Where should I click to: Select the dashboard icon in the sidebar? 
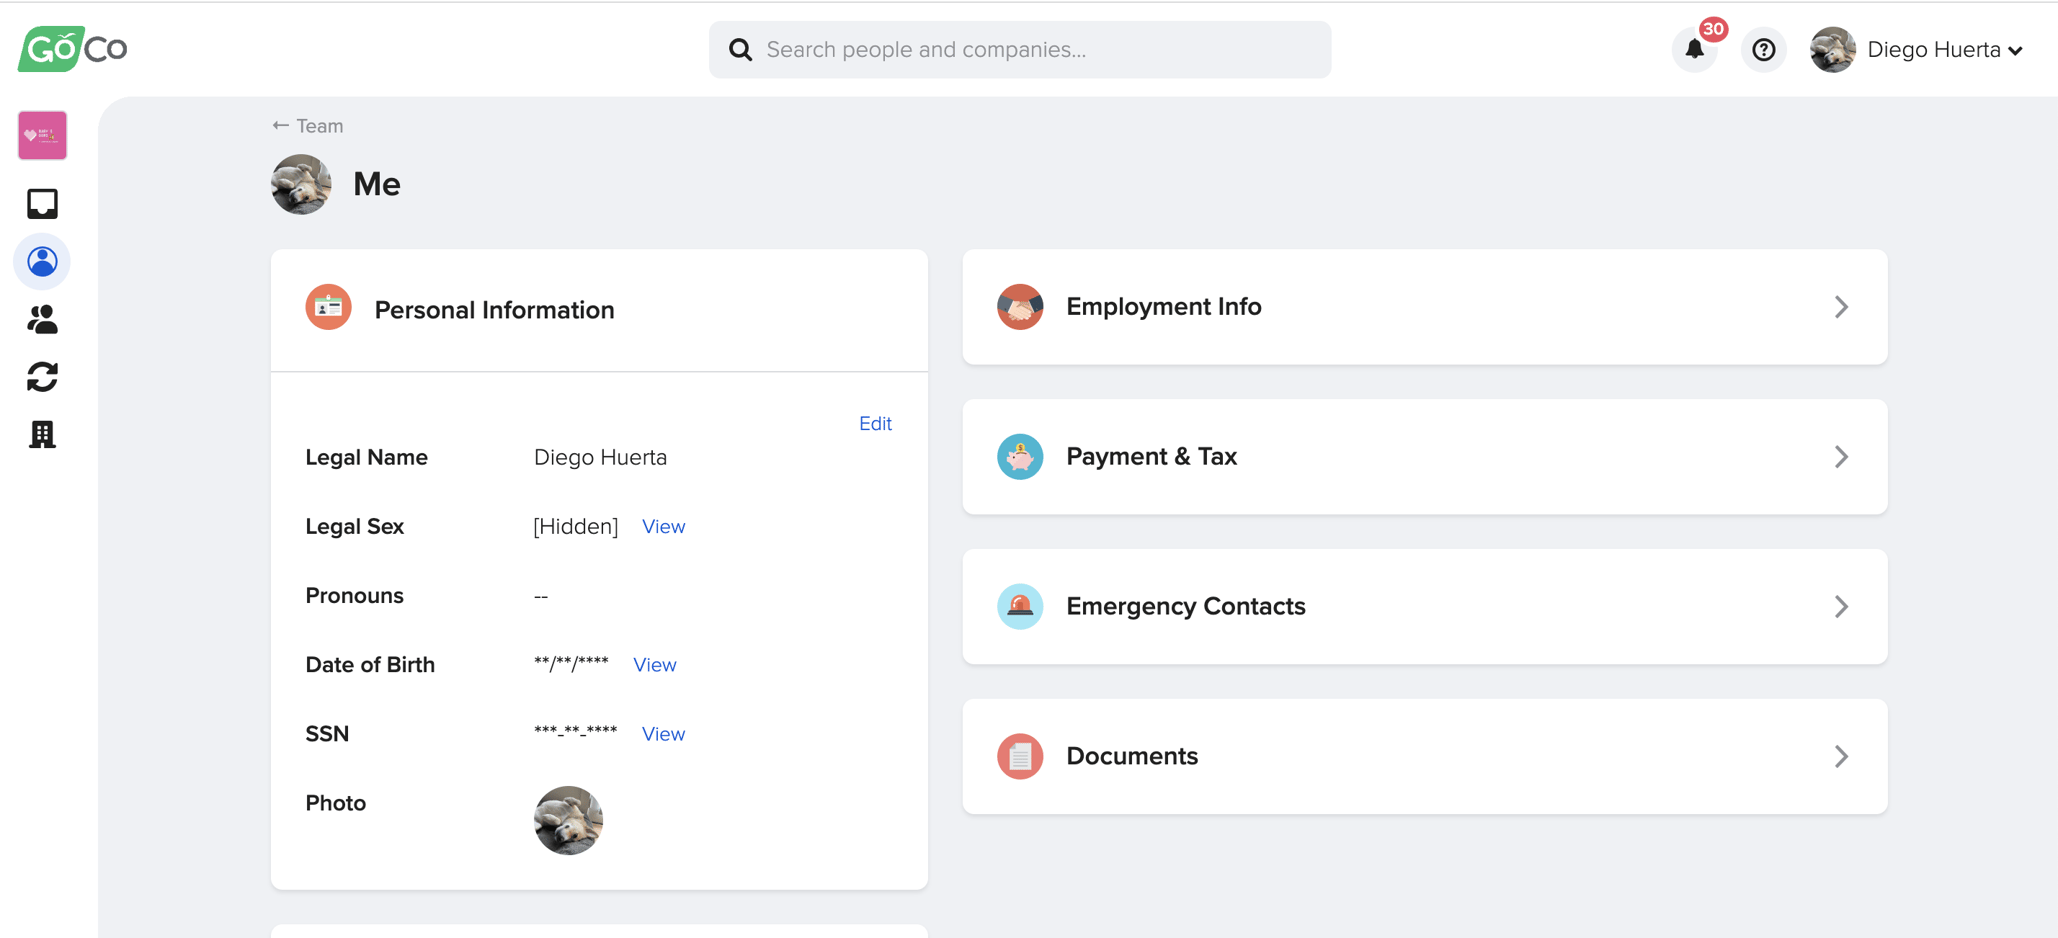pos(42,203)
